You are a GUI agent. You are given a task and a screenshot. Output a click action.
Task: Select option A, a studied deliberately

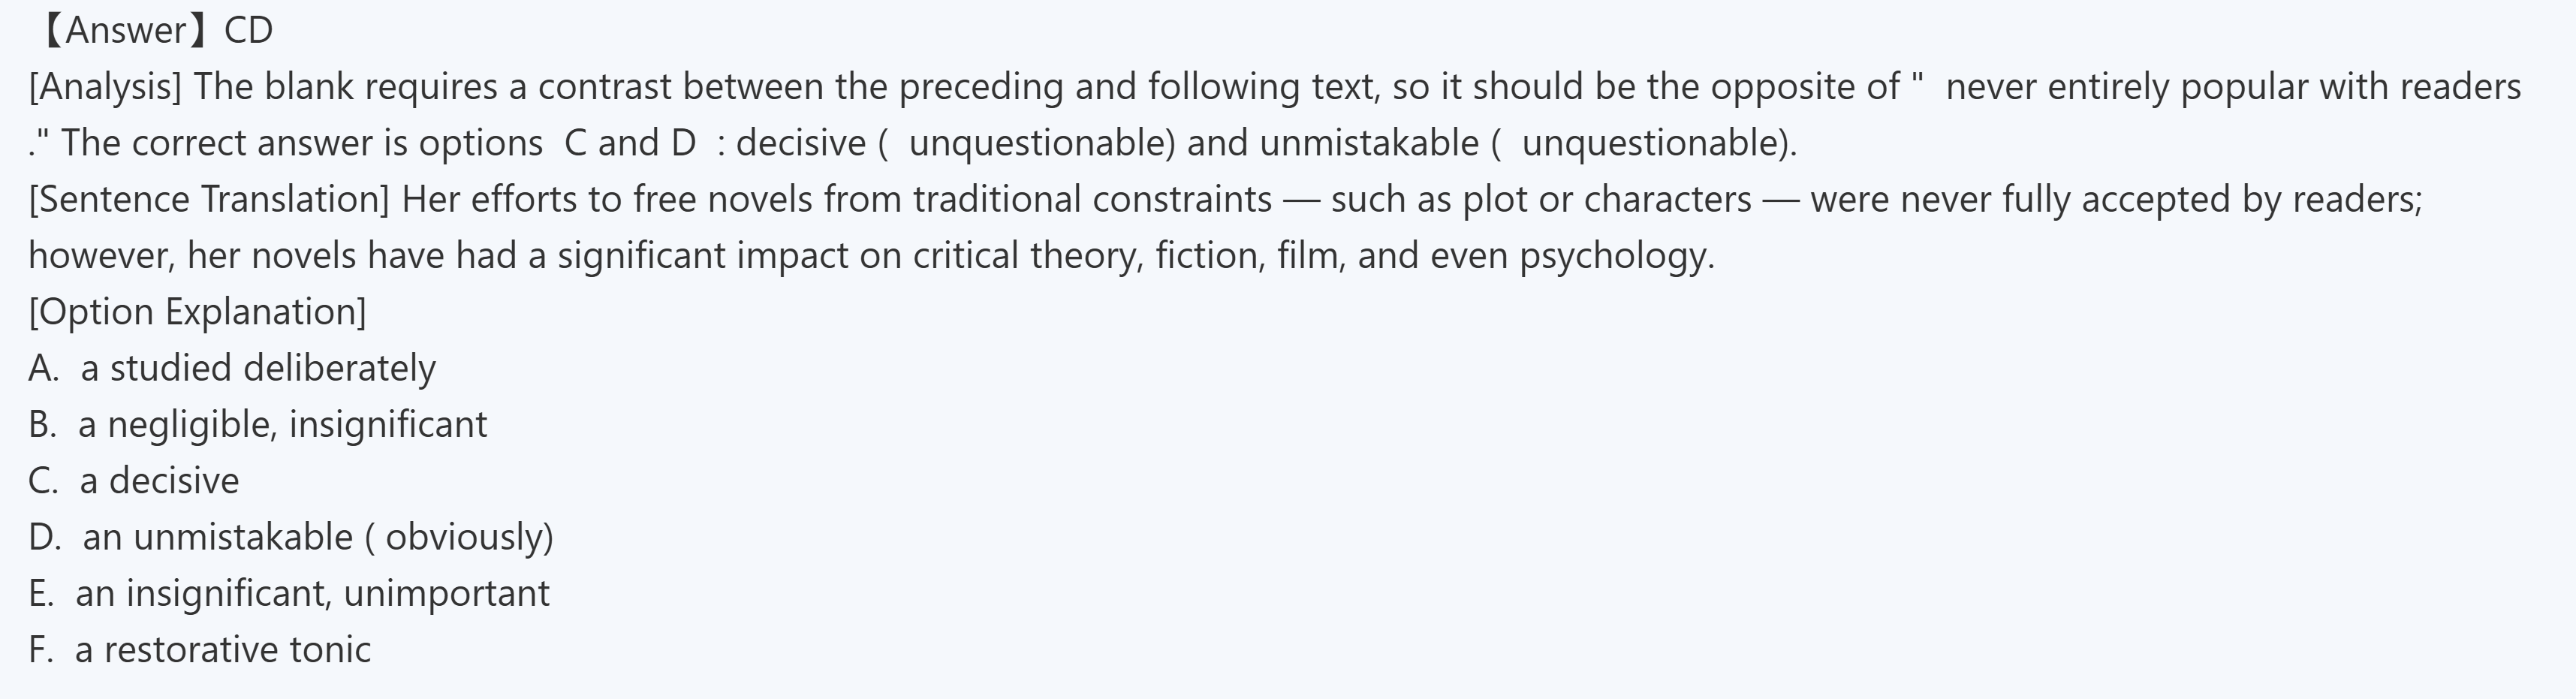coord(232,368)
